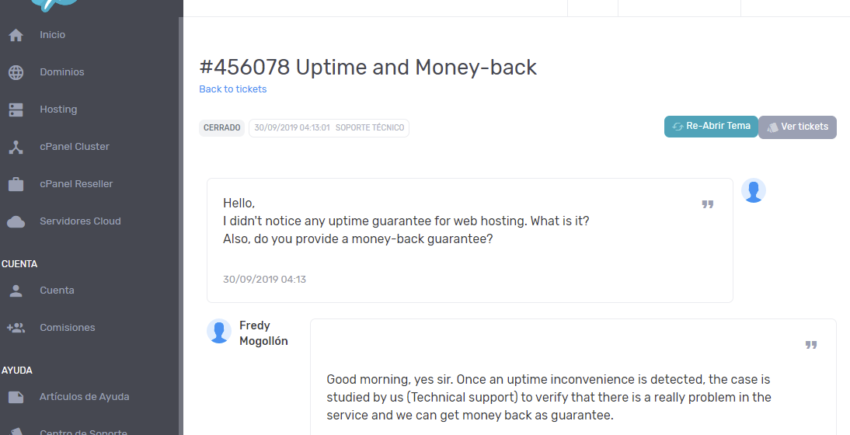Screen dimensions: 850x435
Task: Follow the Back to tickets link
Action: (x=233, y=89)
